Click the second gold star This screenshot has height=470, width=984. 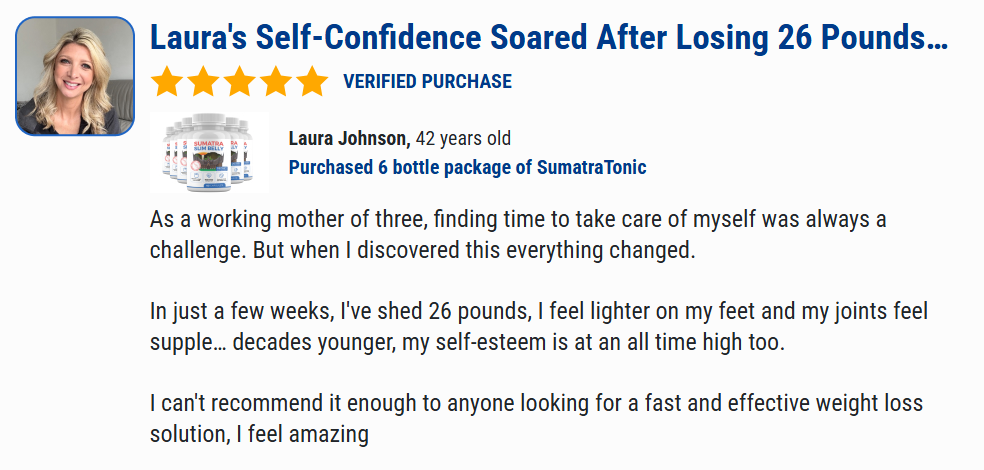click(203, 82)
